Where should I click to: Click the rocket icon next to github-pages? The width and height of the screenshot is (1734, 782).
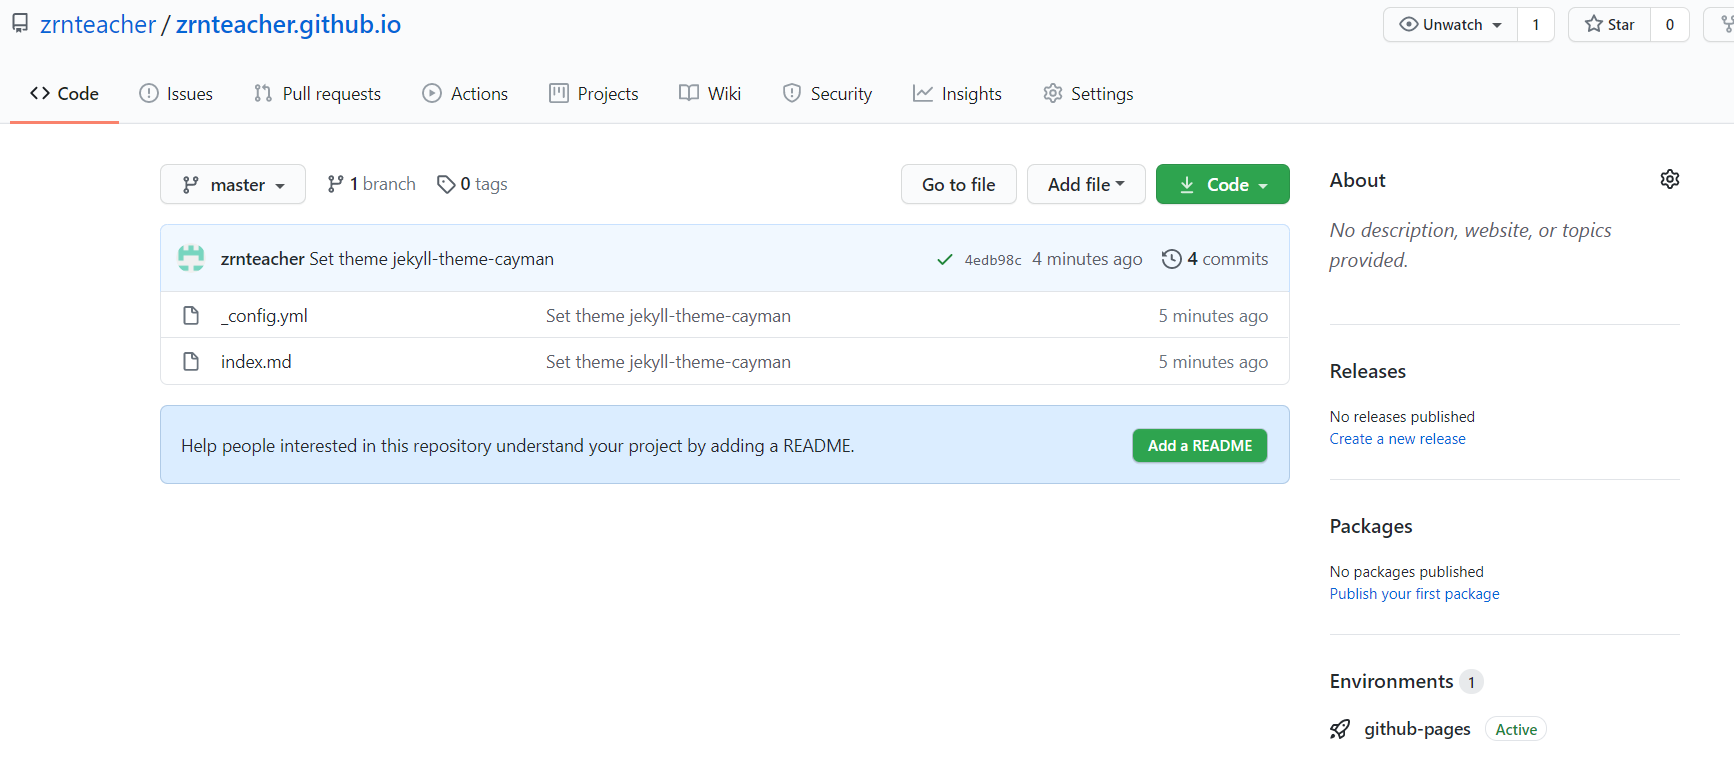[1340, 730]
